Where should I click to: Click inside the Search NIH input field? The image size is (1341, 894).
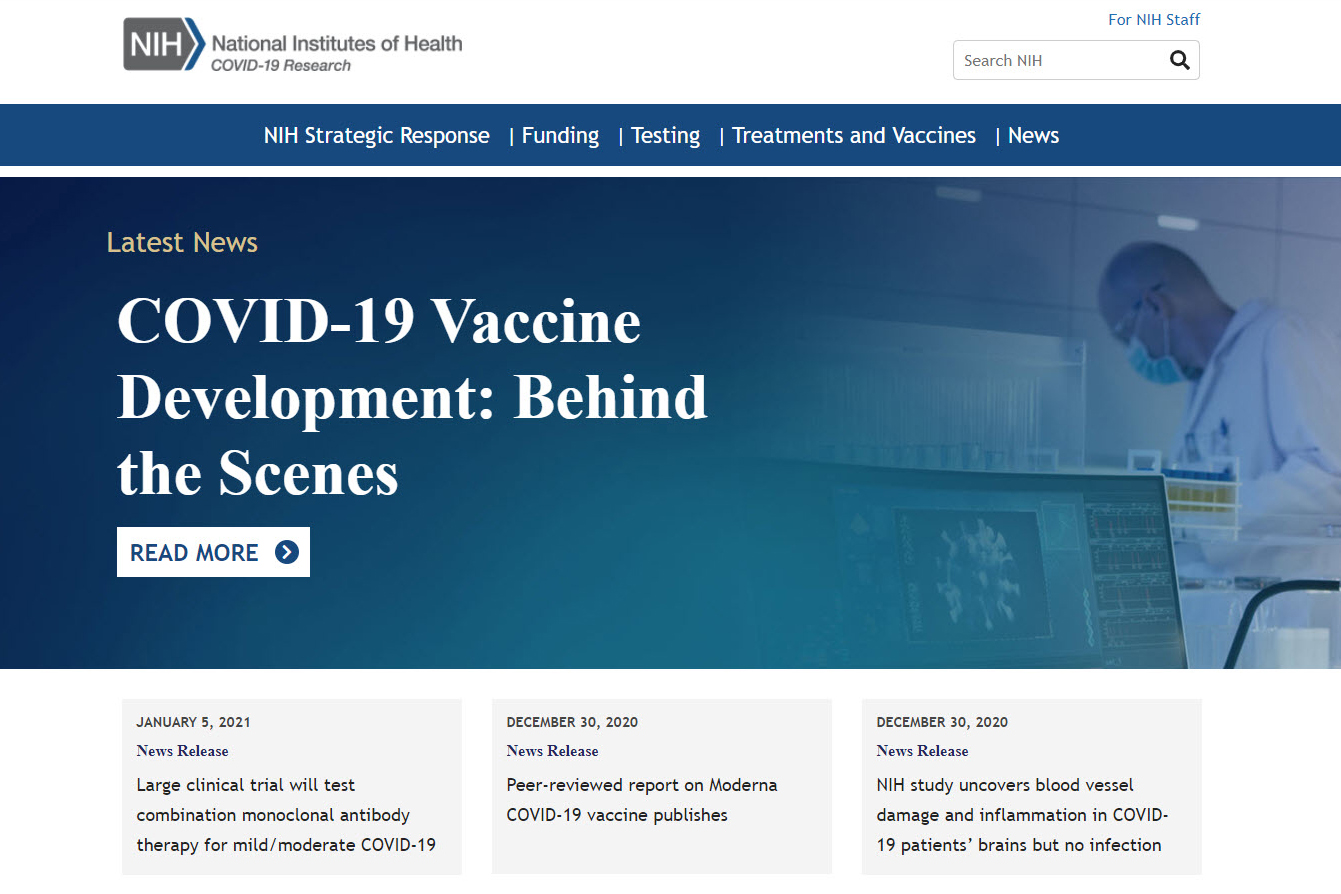[1050, 60]
